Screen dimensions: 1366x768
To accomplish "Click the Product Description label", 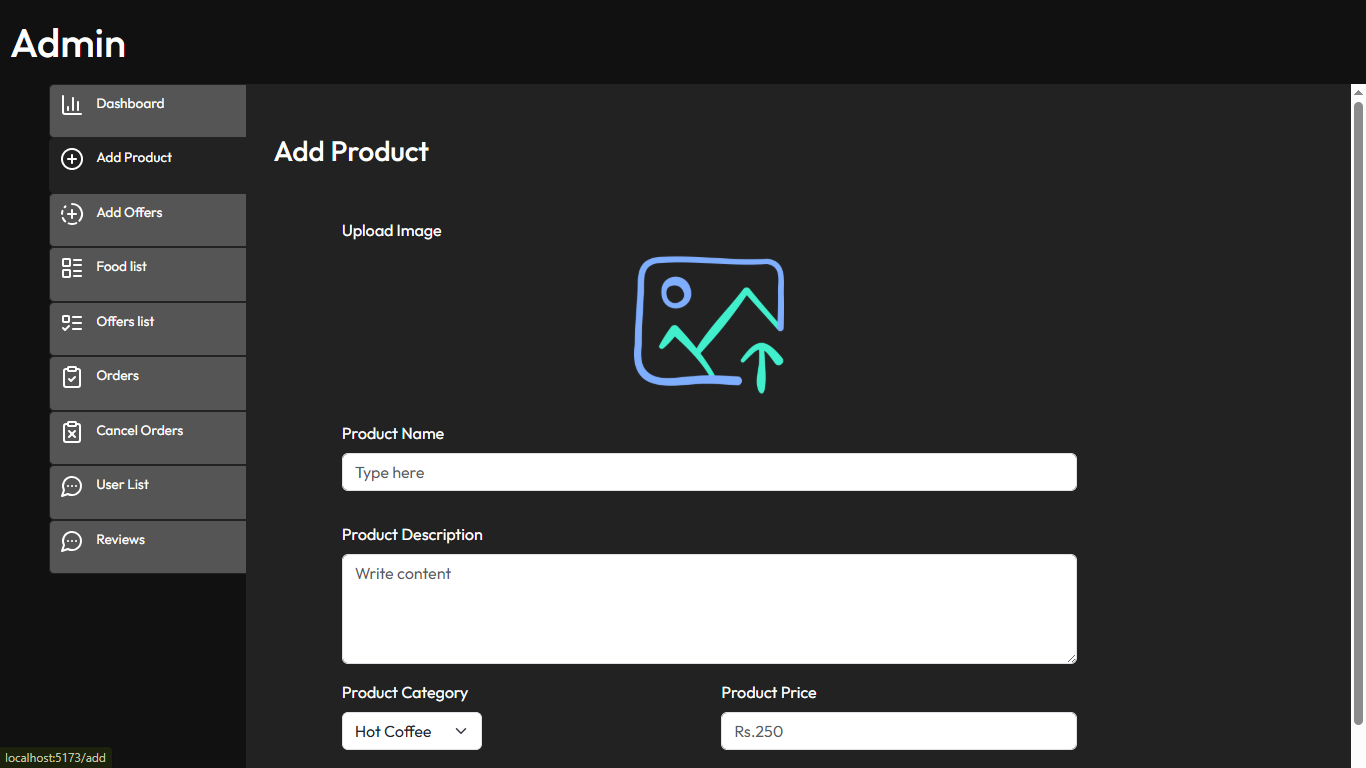I will pos(412,535).
